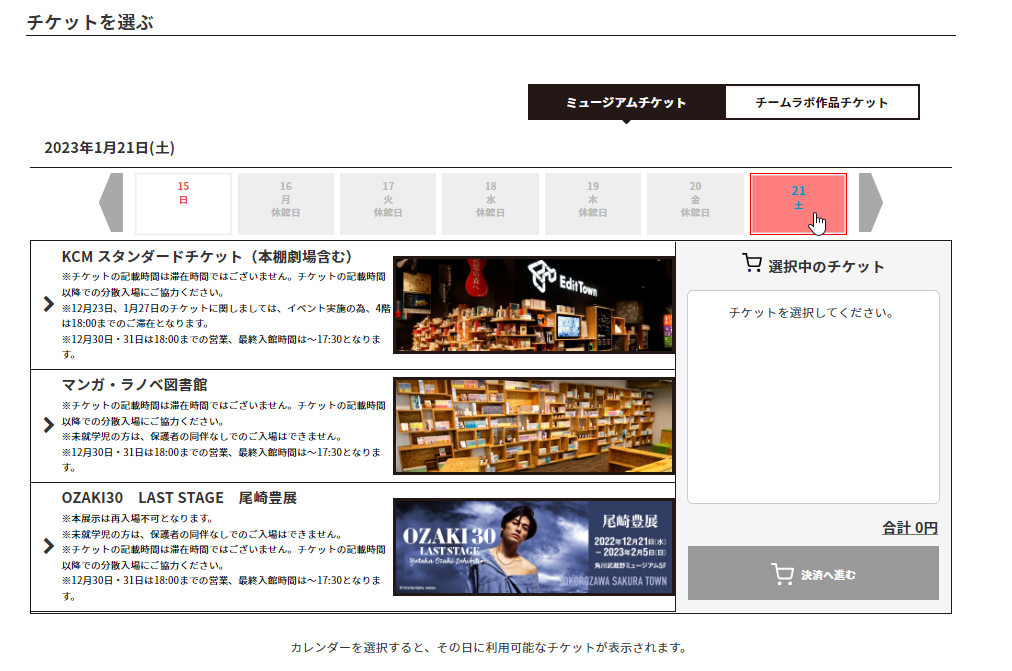Click the cart icon in the 決済へ進む button
1012x671 pixels.
782,574
